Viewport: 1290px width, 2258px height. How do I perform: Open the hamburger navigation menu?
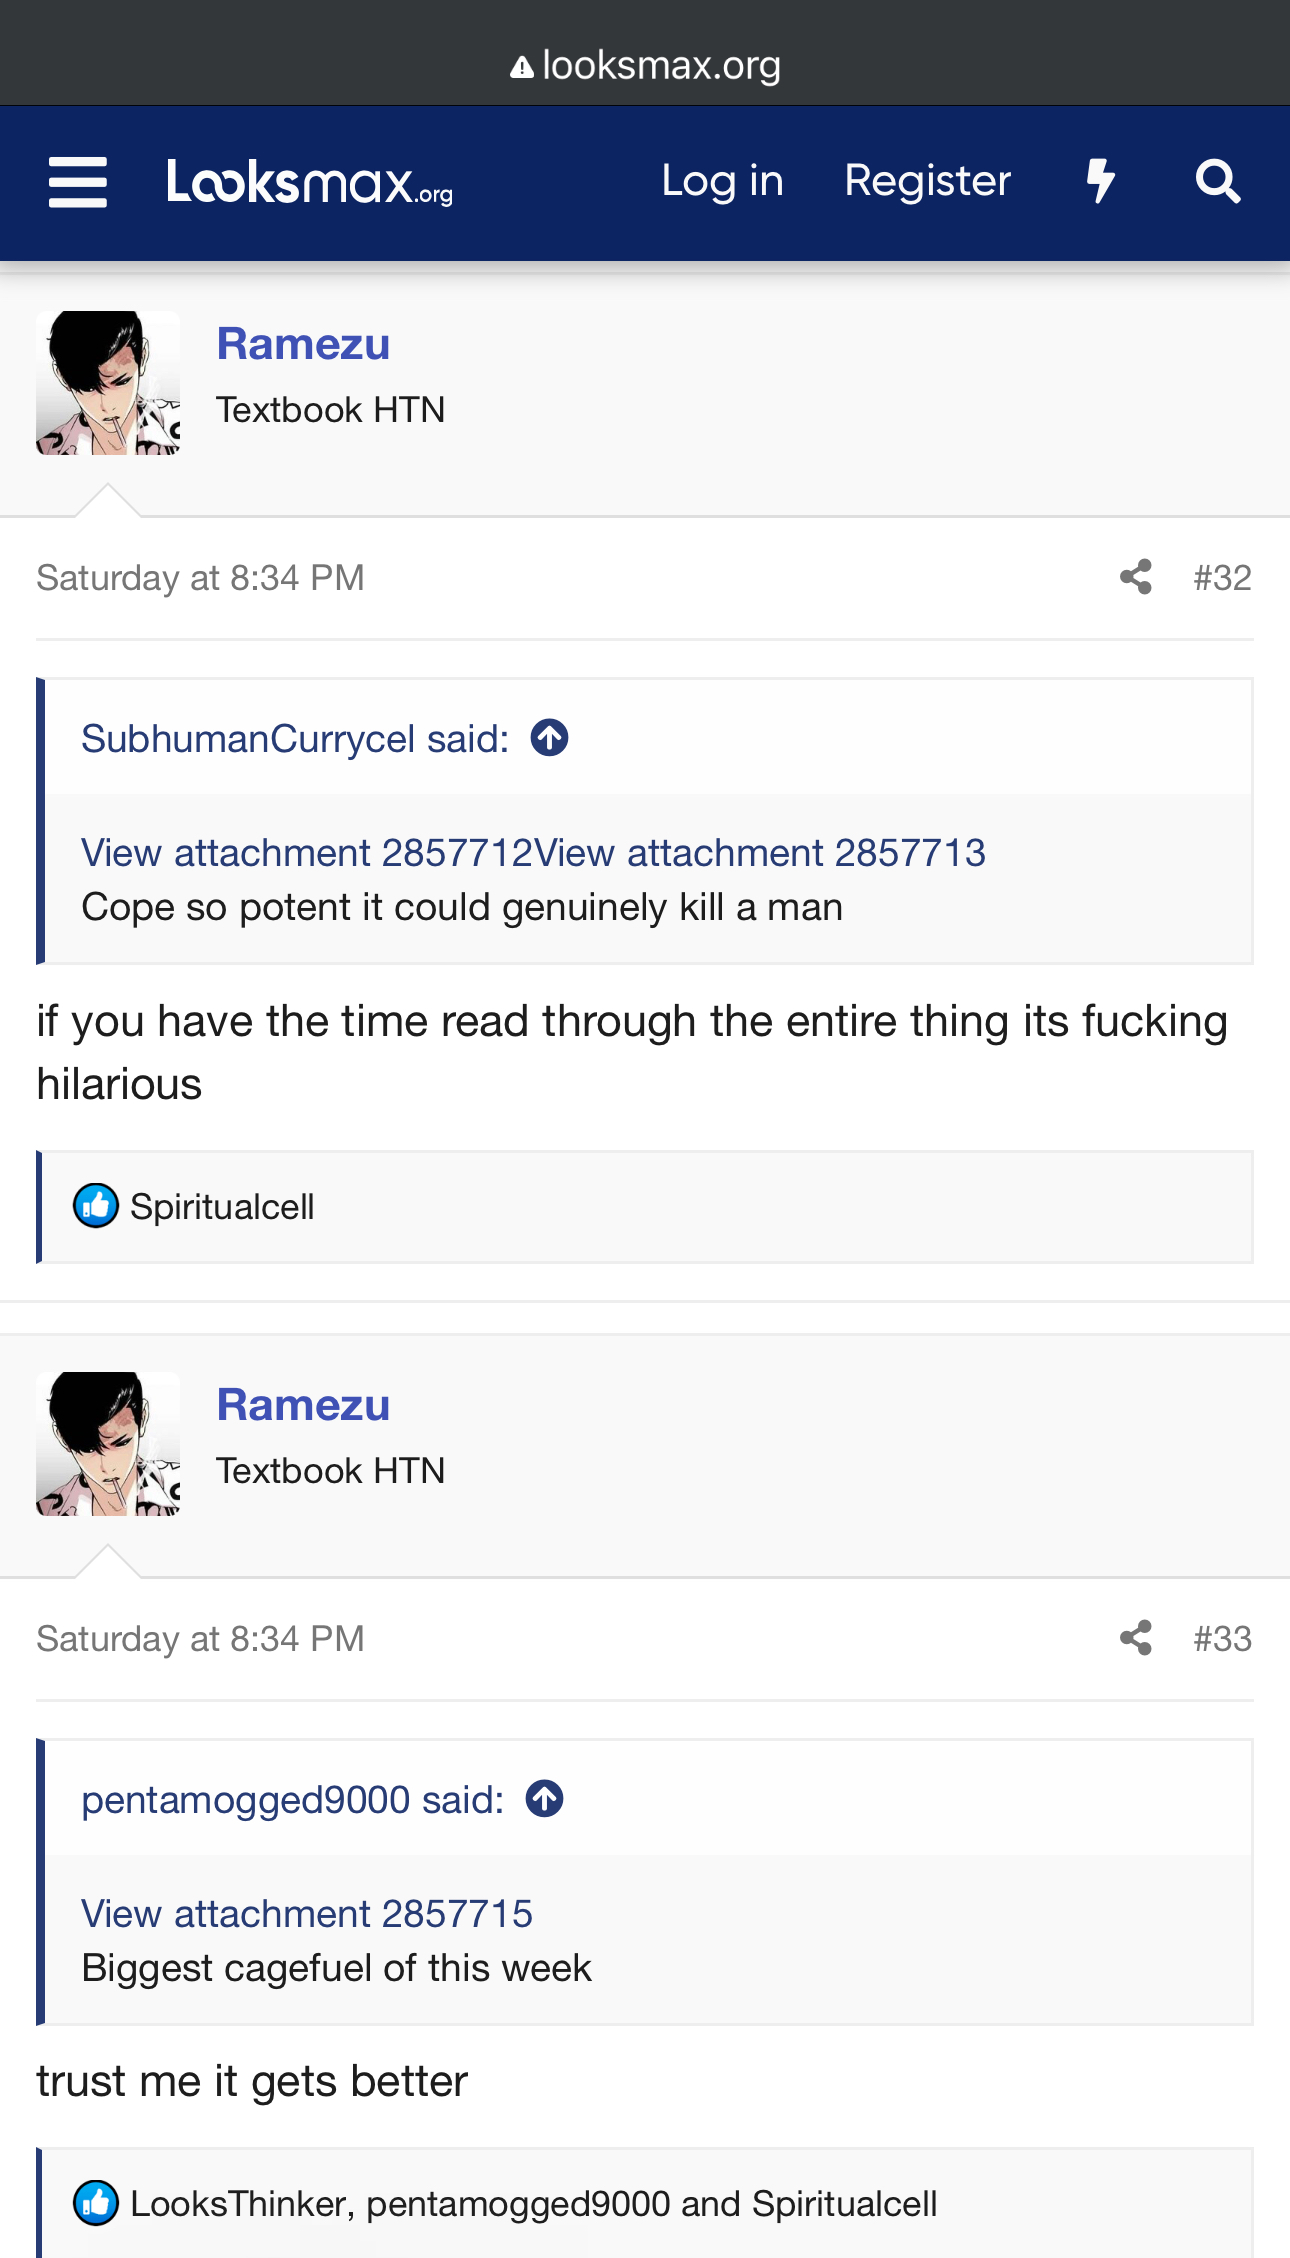[x=78, y=182]
